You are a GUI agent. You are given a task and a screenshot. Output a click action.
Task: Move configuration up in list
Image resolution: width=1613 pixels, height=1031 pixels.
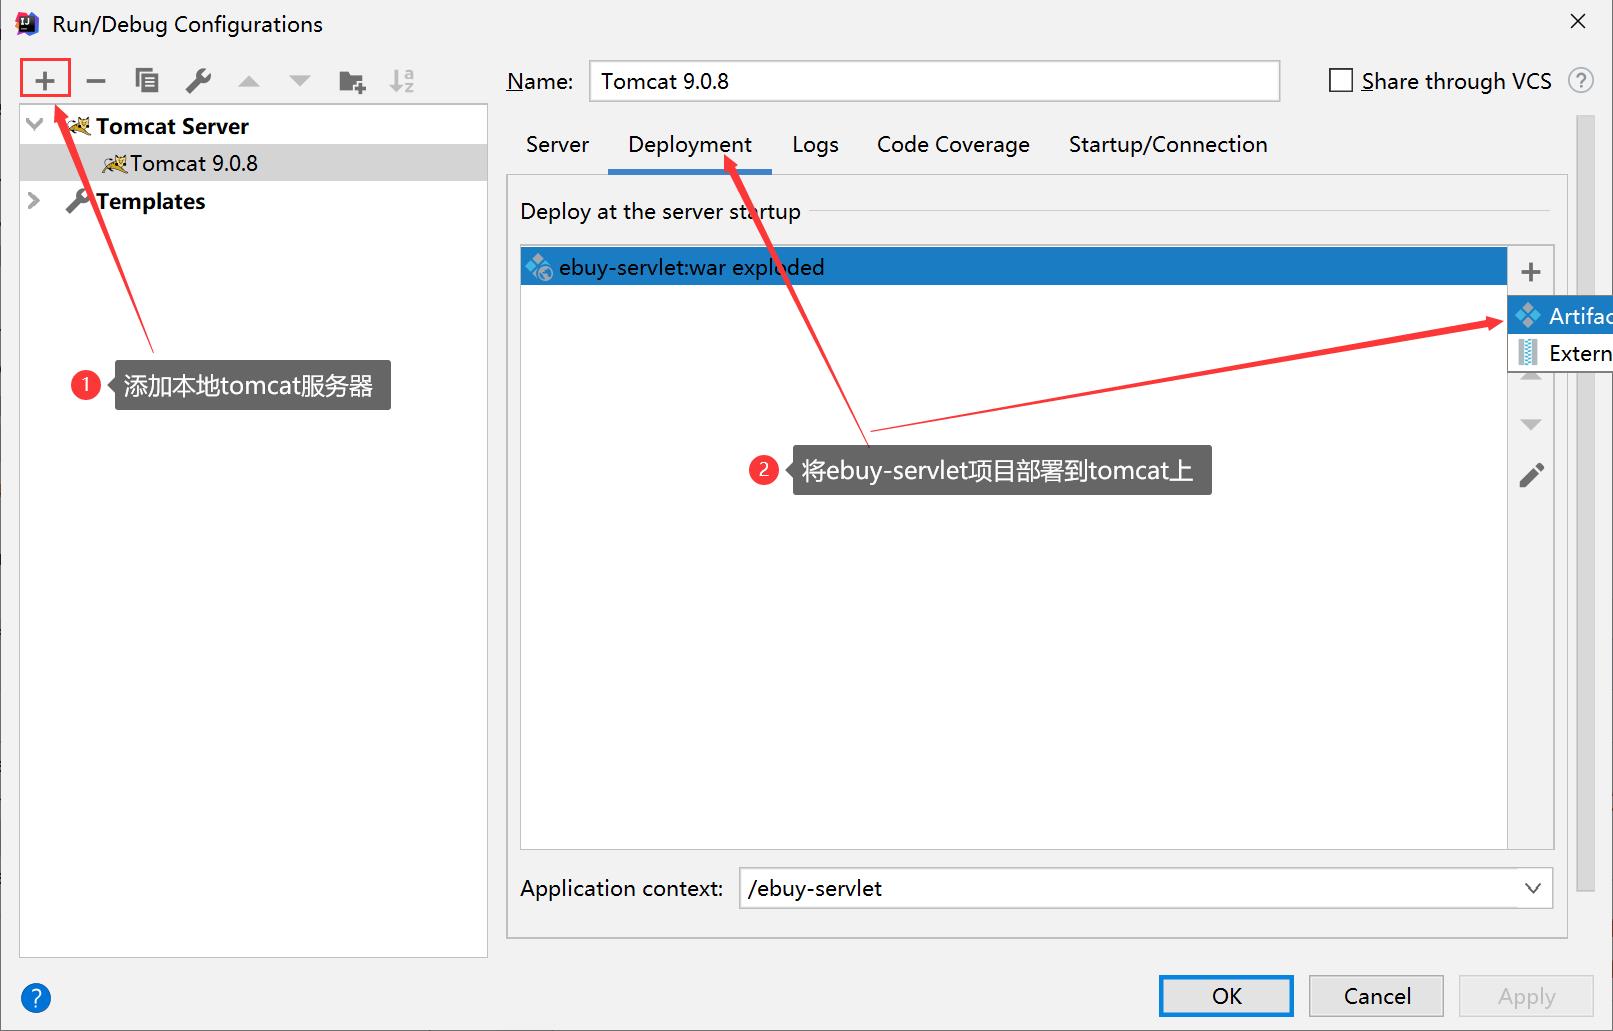[x=249, y=81]
